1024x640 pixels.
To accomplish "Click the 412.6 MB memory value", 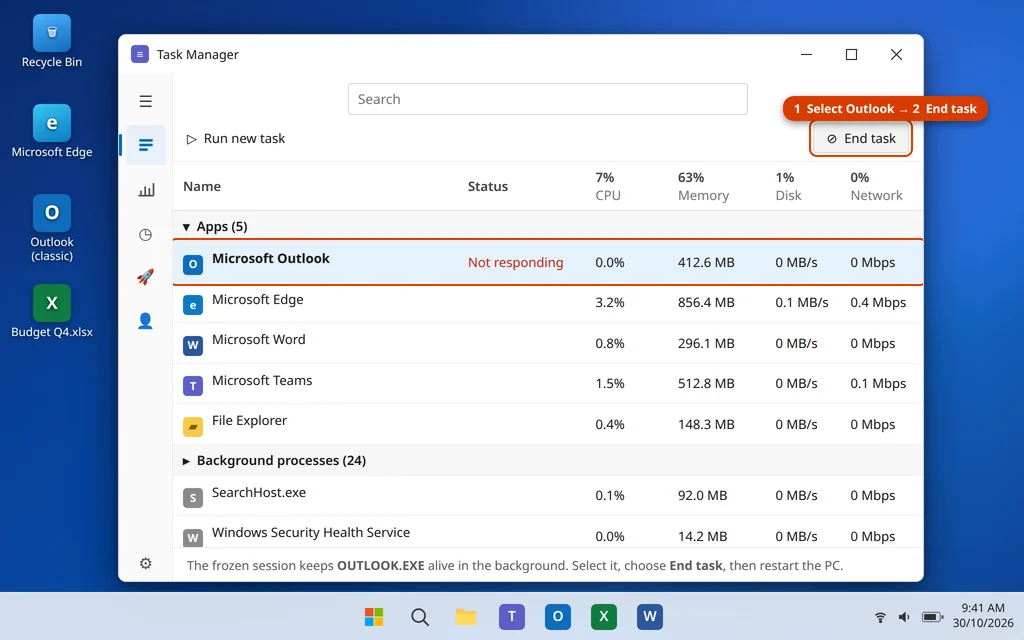I will click(706, 263).
